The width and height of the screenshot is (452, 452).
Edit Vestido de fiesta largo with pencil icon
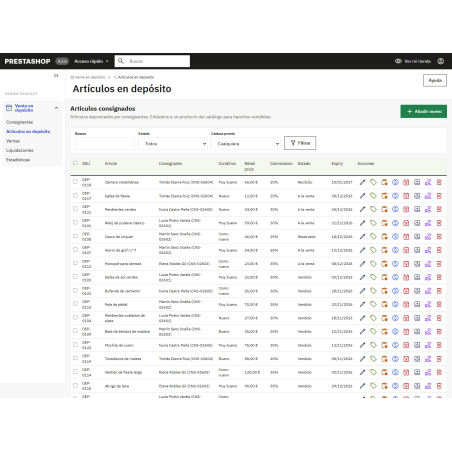coord(362,372)
